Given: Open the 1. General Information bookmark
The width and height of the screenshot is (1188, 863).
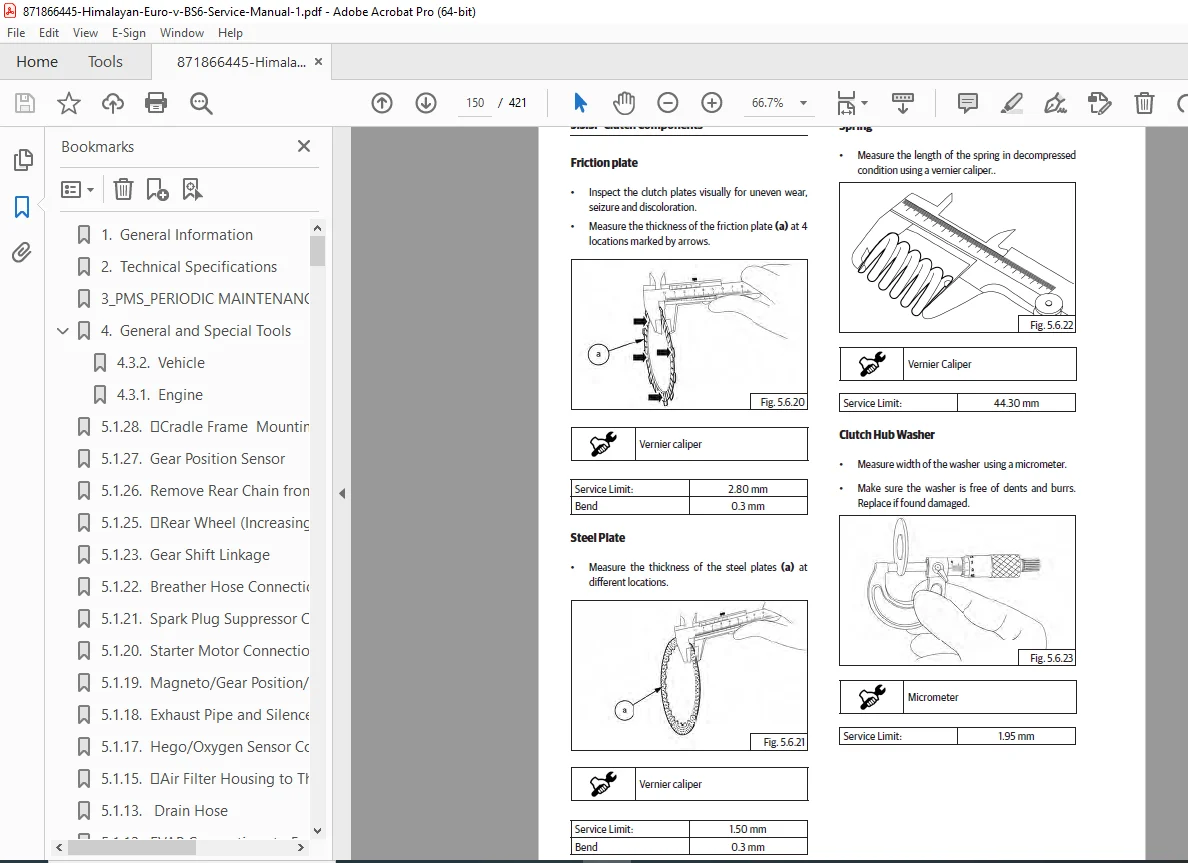Looking at the screenshot, I should 177,235.
